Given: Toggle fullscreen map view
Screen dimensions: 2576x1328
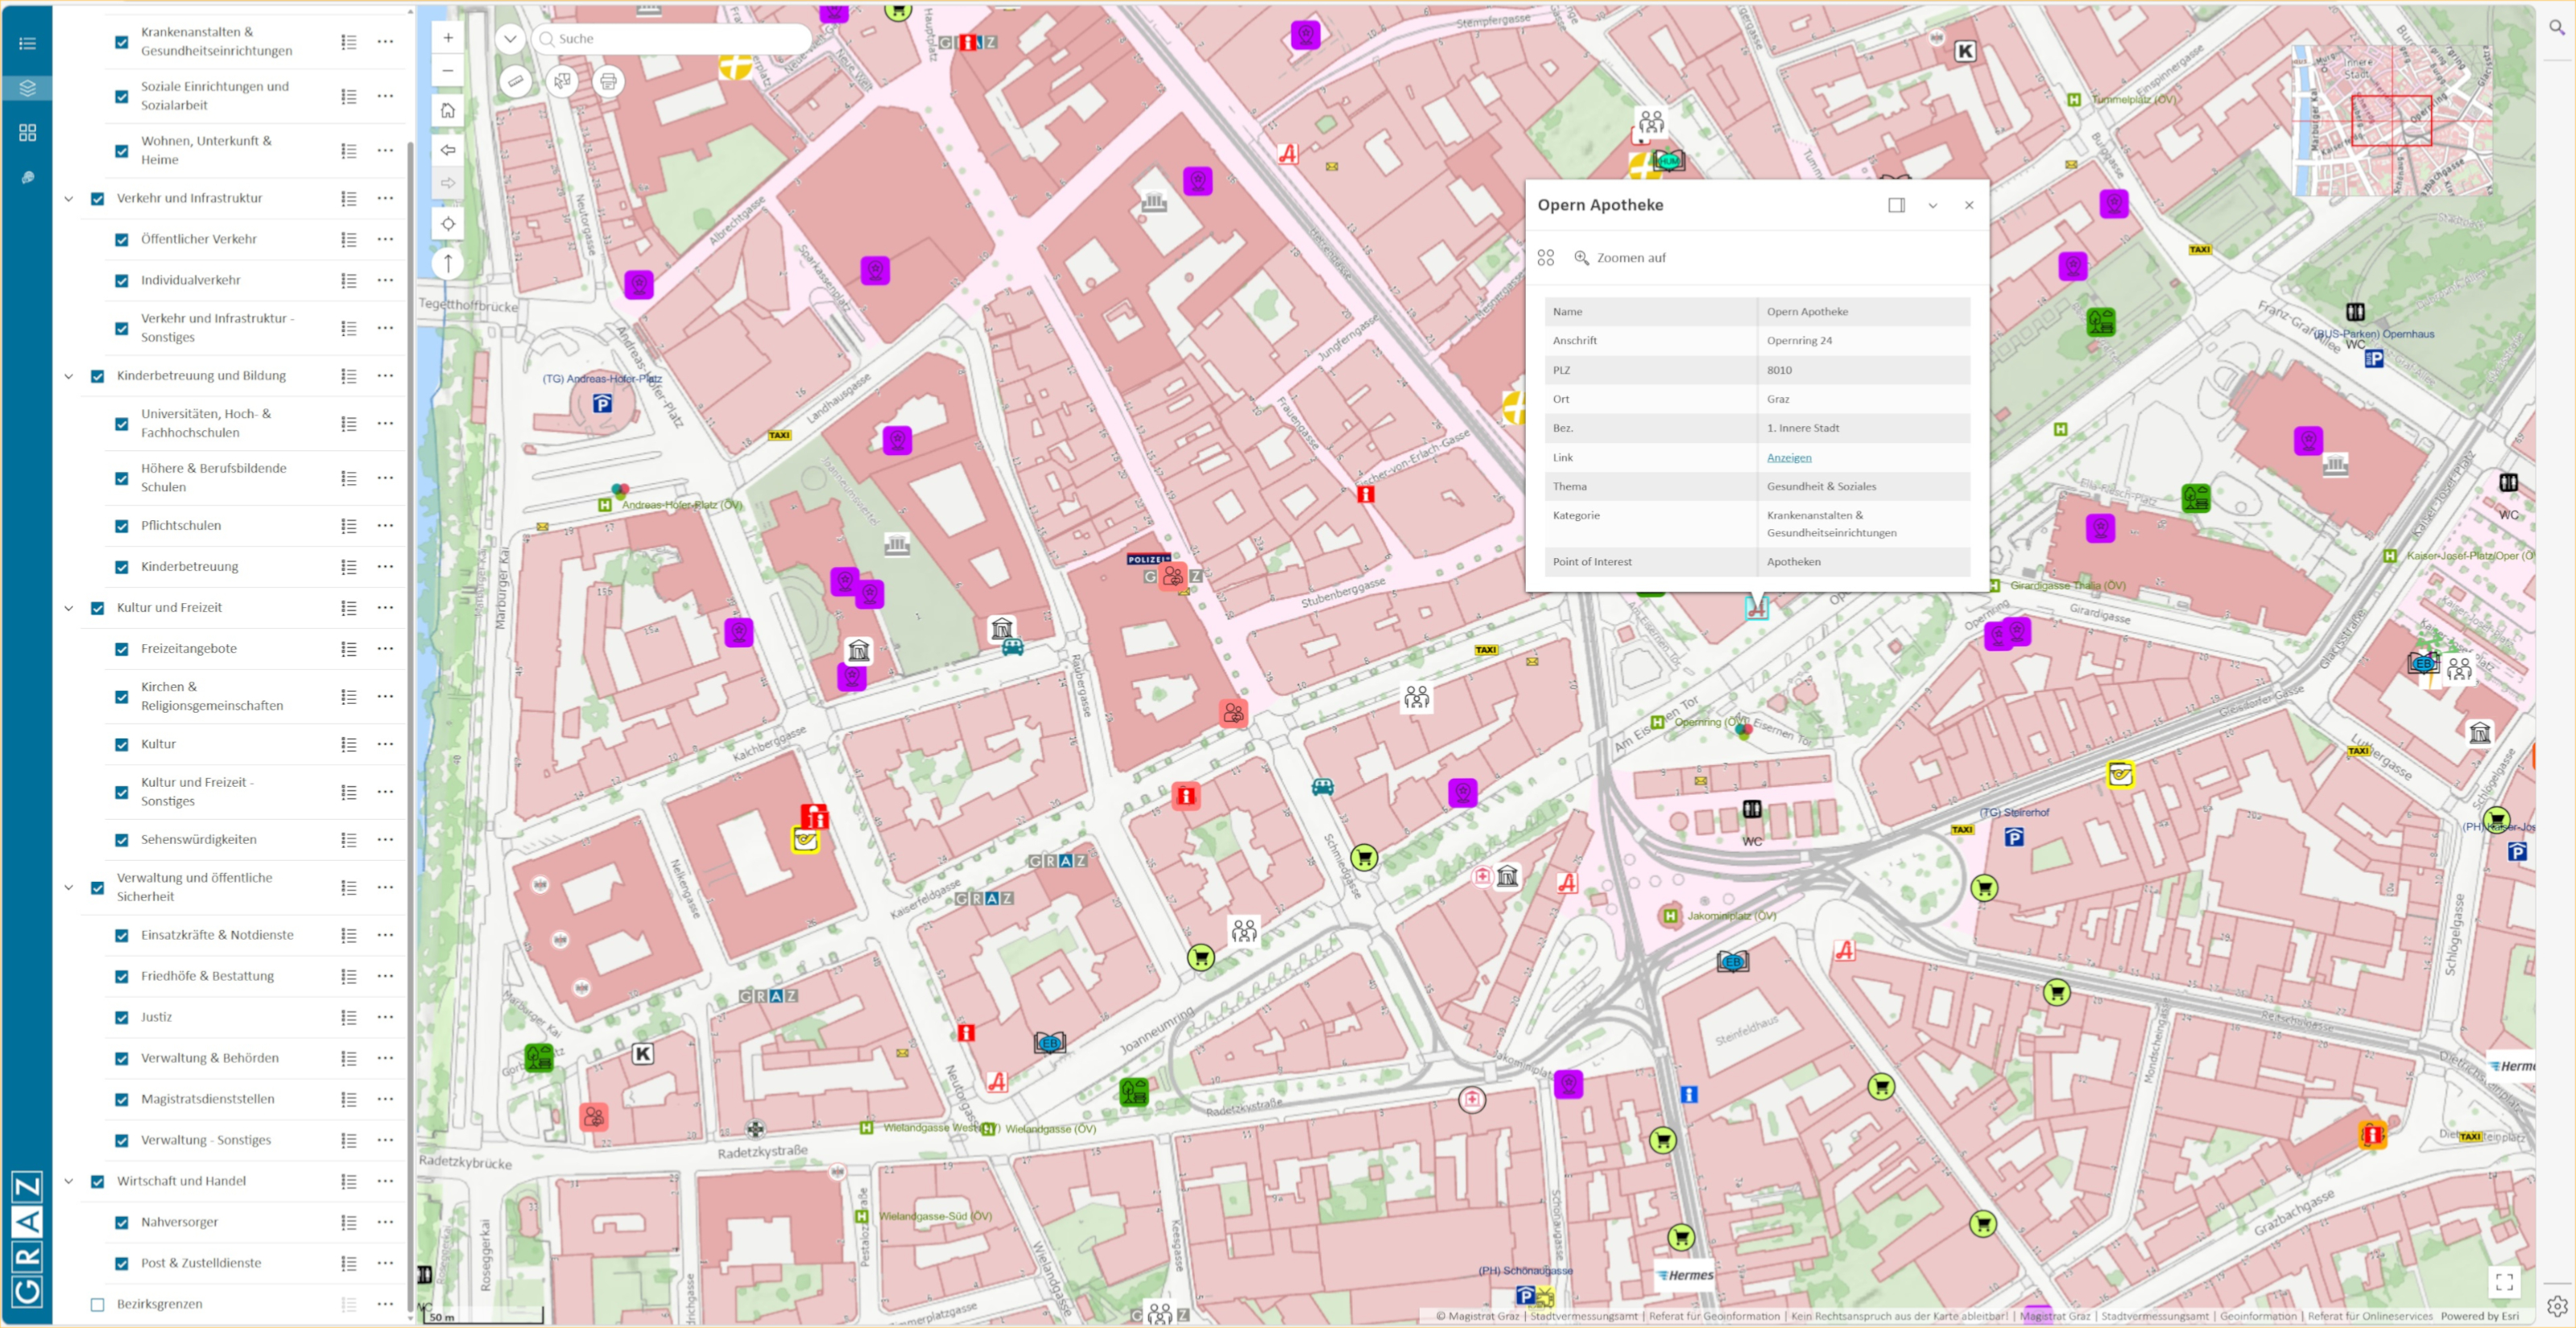Looking at the screenshot, I should pyautogui.click(x=2504, y=1281).
